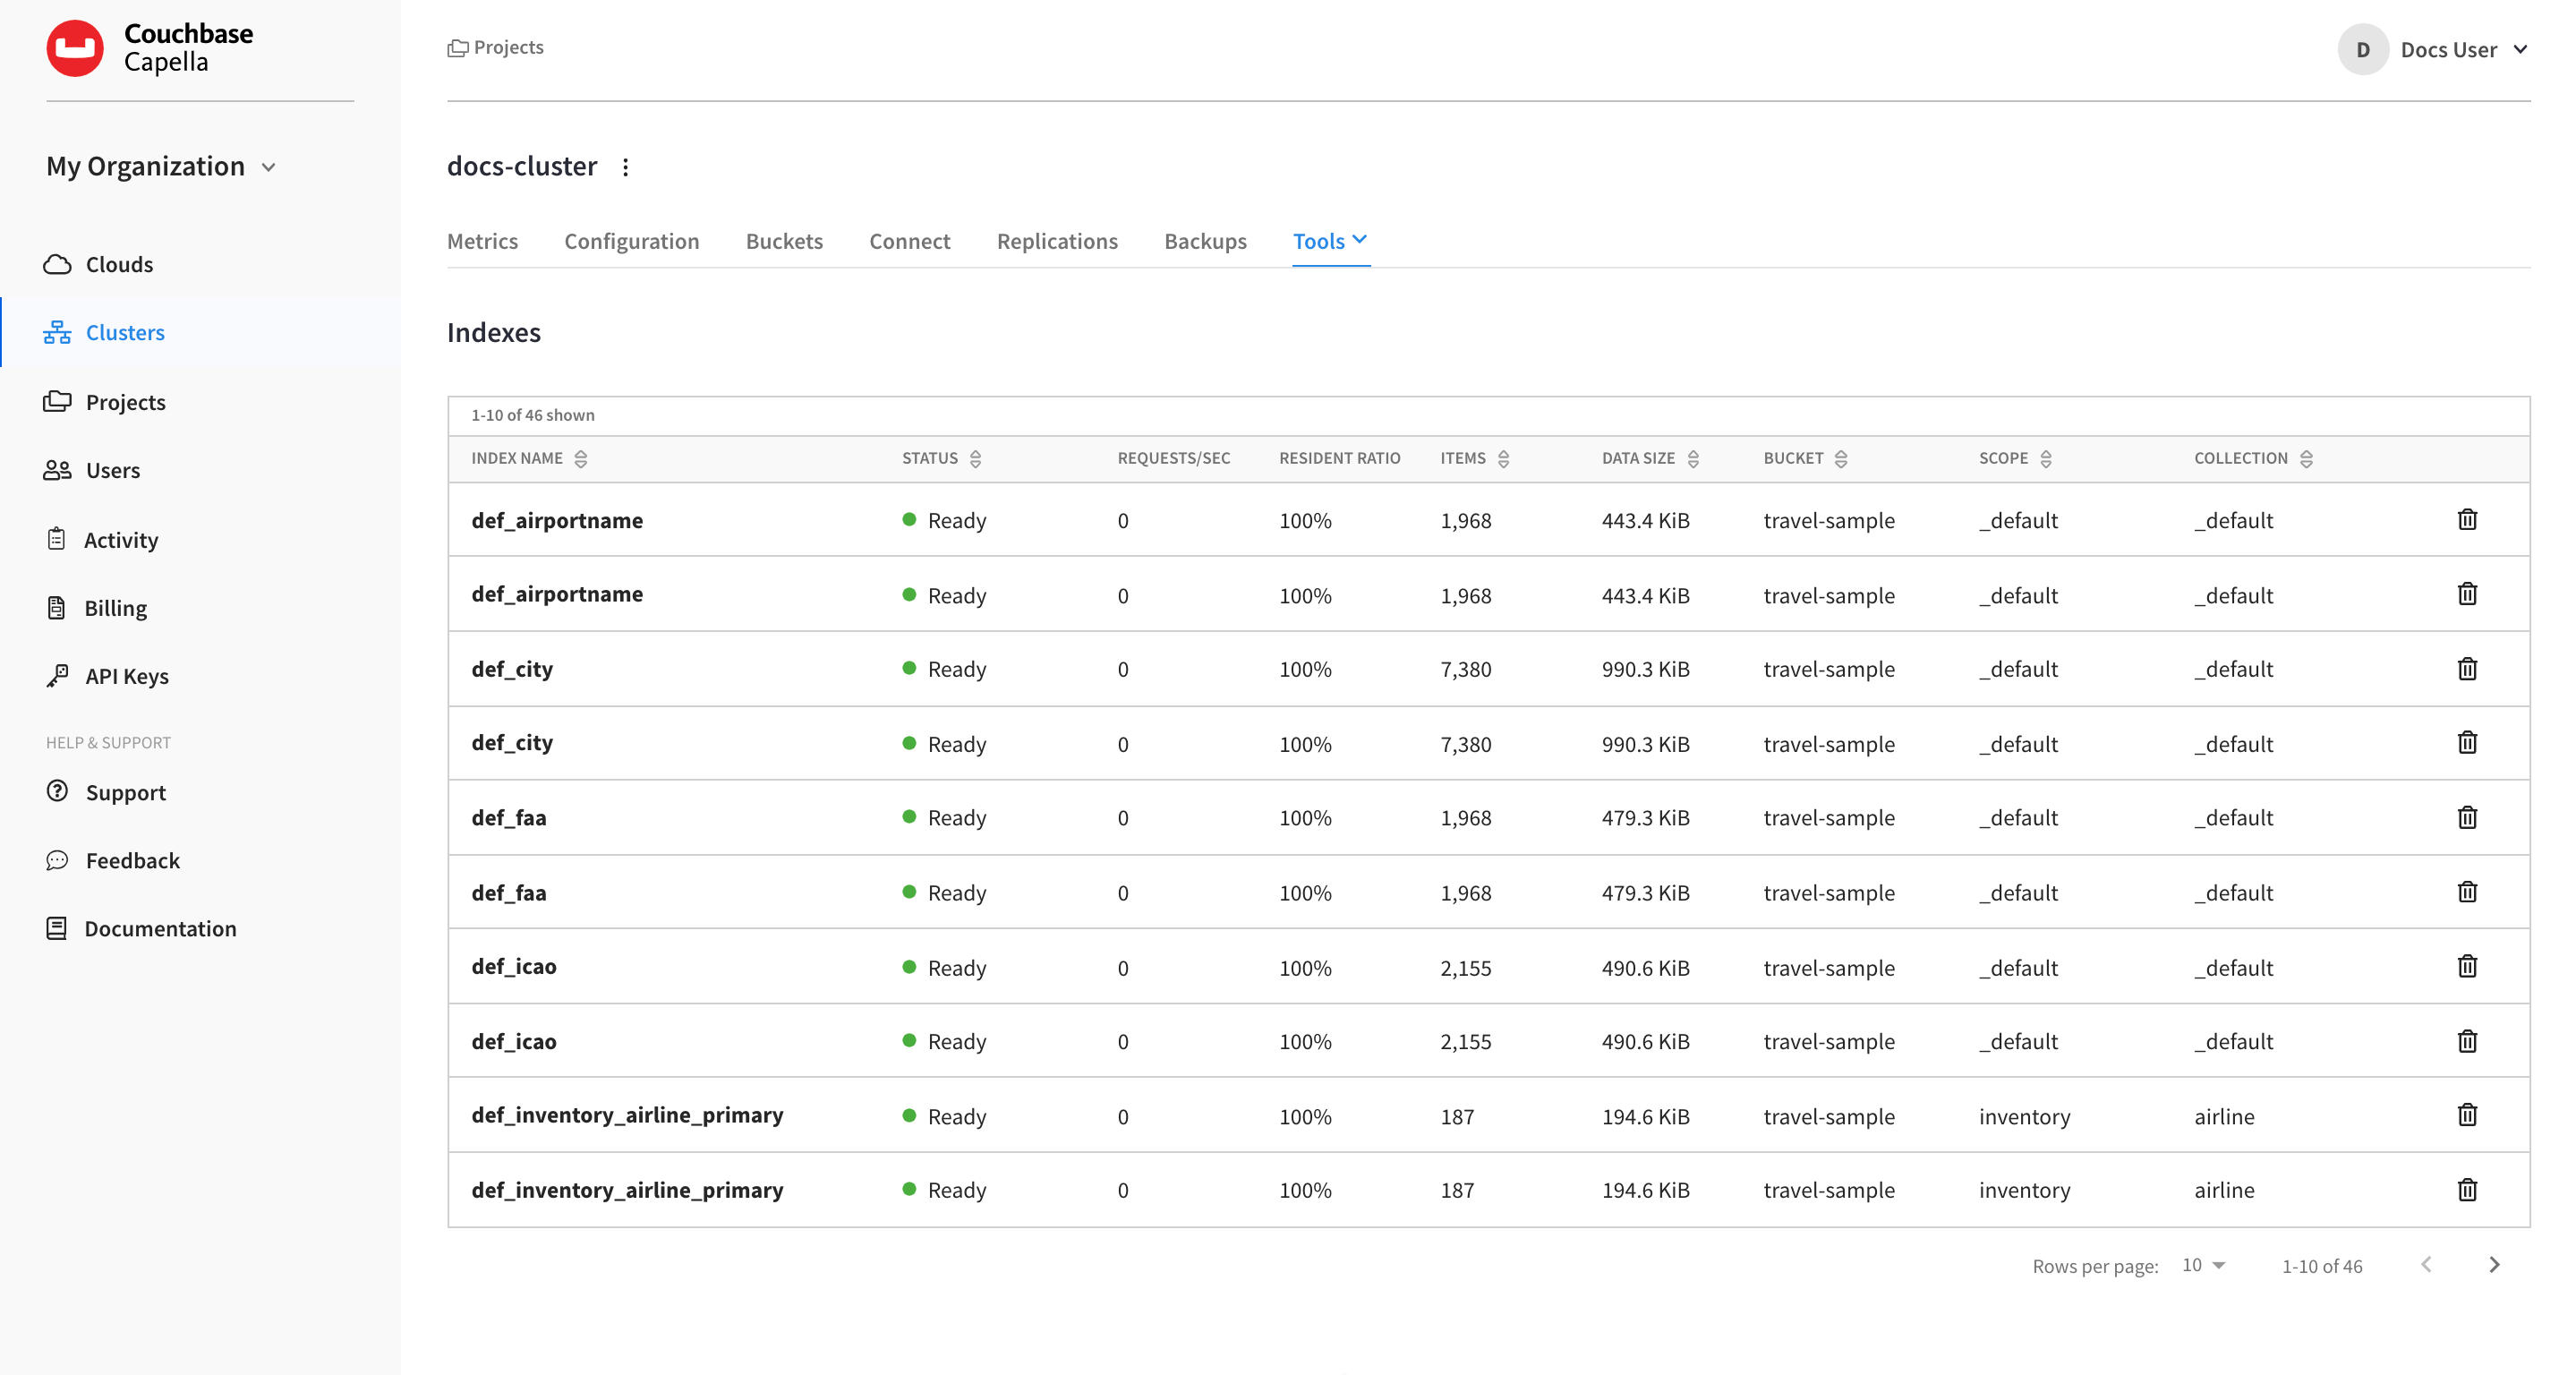Image resolution: width=2576 pixels, height=1375 pixels.
Task: Click the Support help icon
Action: pos(57,791)
